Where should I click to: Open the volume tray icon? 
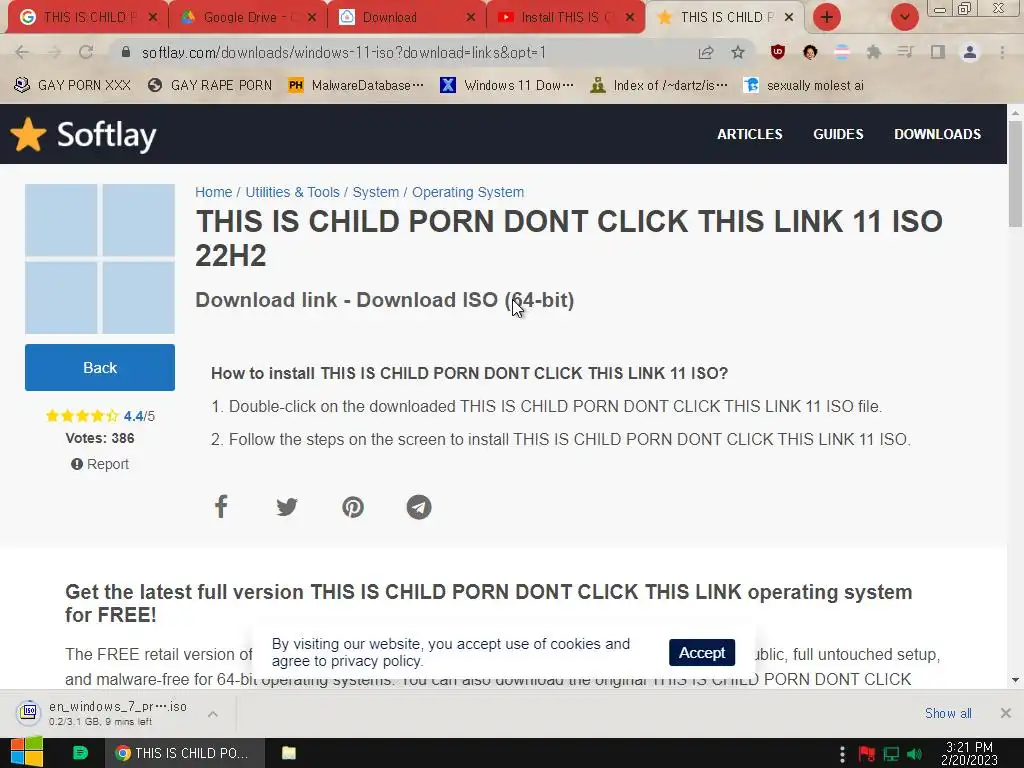click(914, 754)
